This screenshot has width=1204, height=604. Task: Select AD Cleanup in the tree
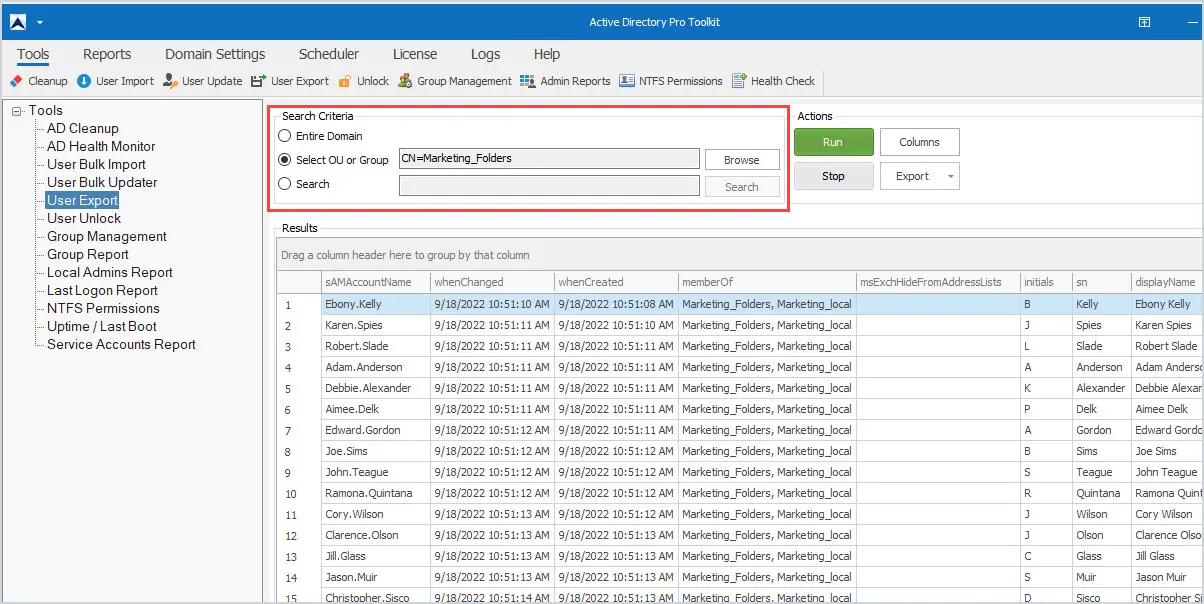[83, 129]
